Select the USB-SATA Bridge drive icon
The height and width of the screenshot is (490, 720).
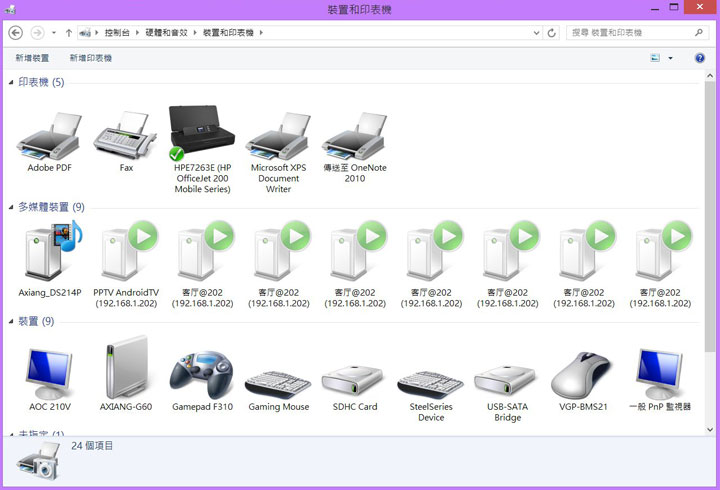507,381
